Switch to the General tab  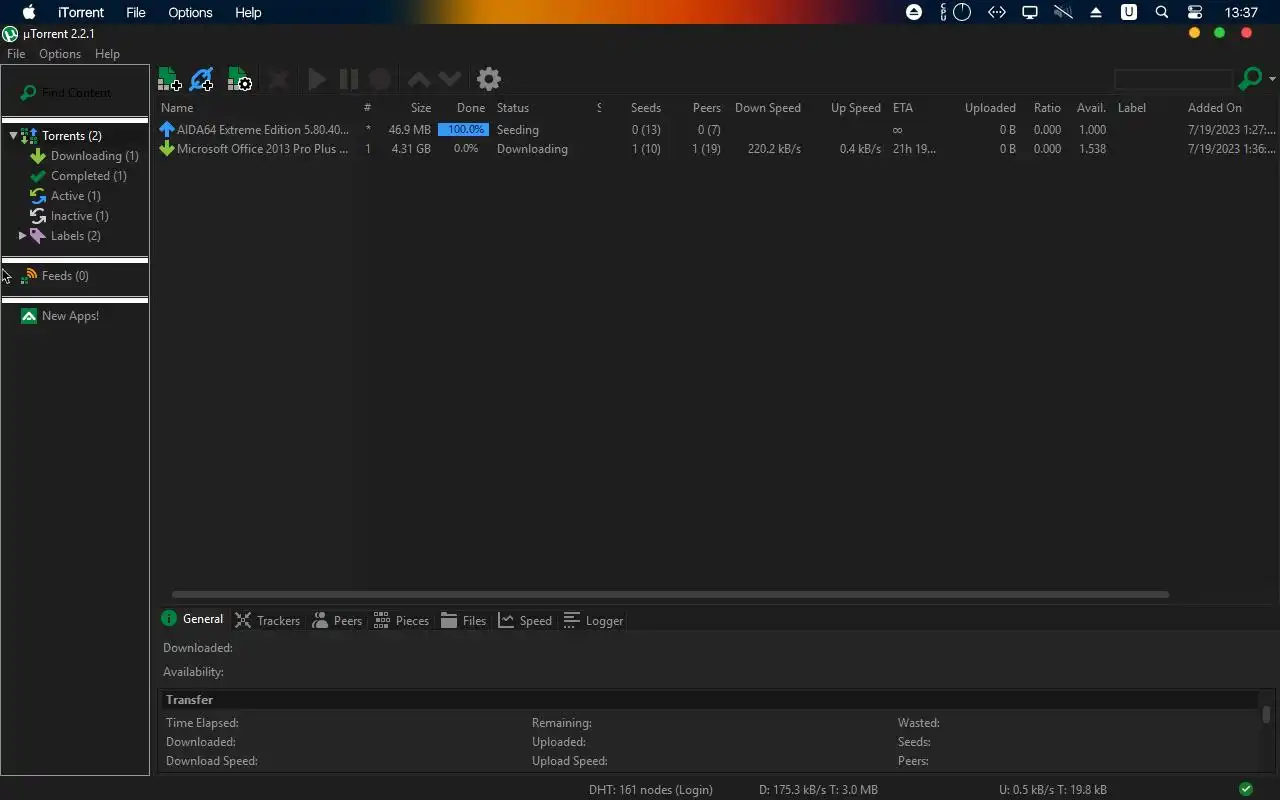click(x=192, y=620)
